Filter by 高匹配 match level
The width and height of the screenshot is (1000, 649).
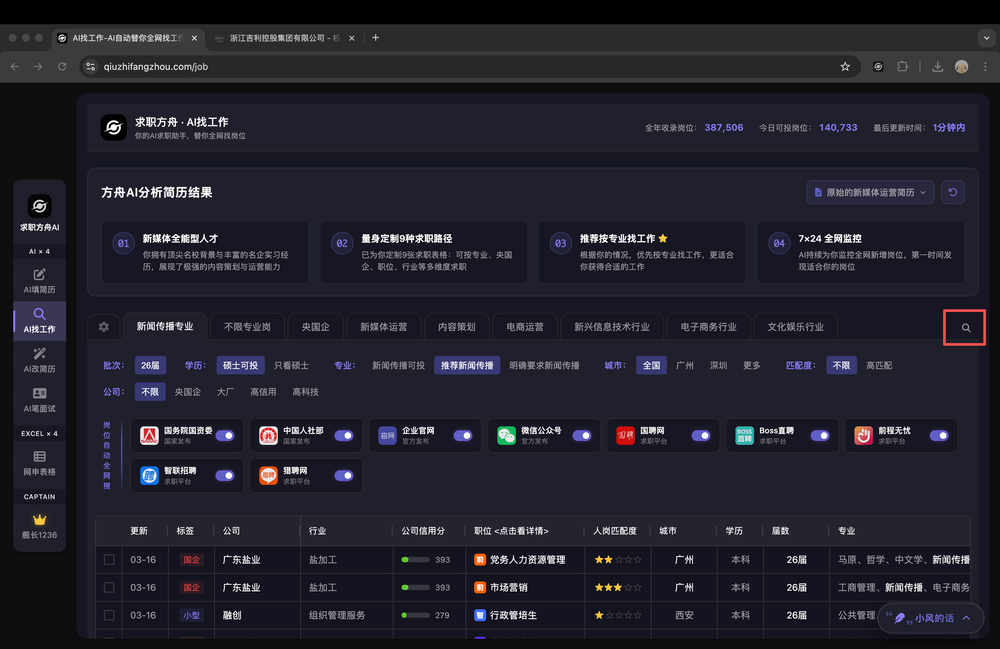pos(879,366)
